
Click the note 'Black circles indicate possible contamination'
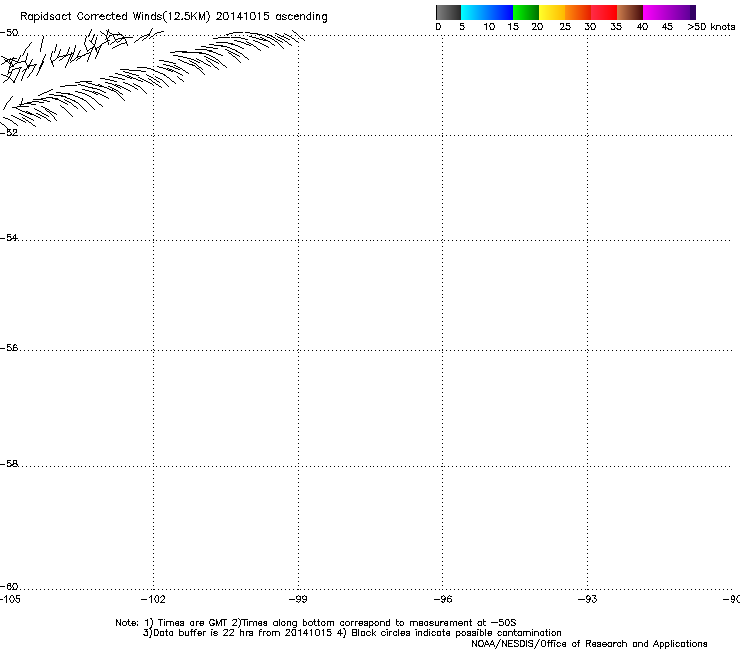[456, 633]
